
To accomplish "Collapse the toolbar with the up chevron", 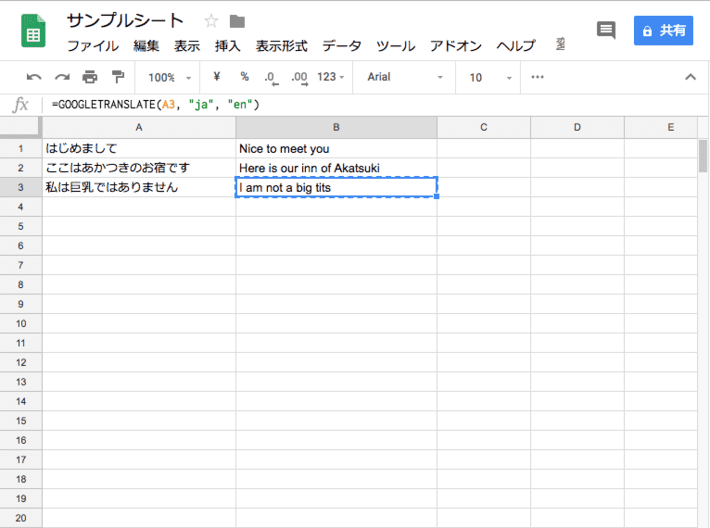I will tap(690, 77).
